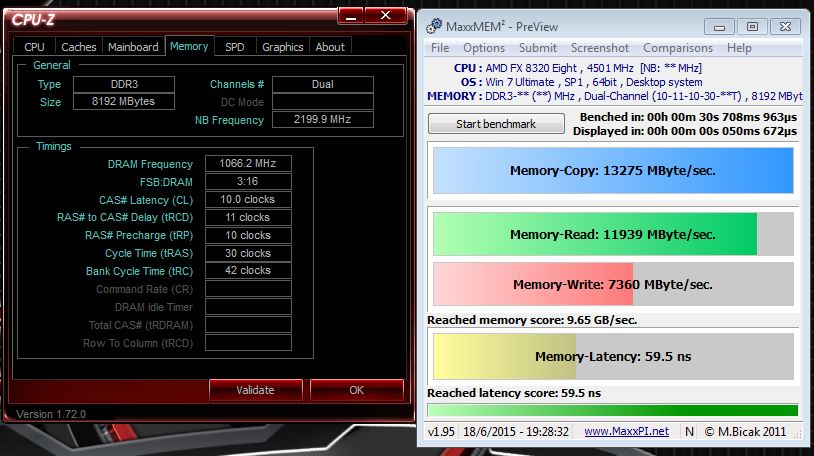Click the OK button in CPU-Z
The width and height of the screenshot is (814, 456).
click(356, 390)
